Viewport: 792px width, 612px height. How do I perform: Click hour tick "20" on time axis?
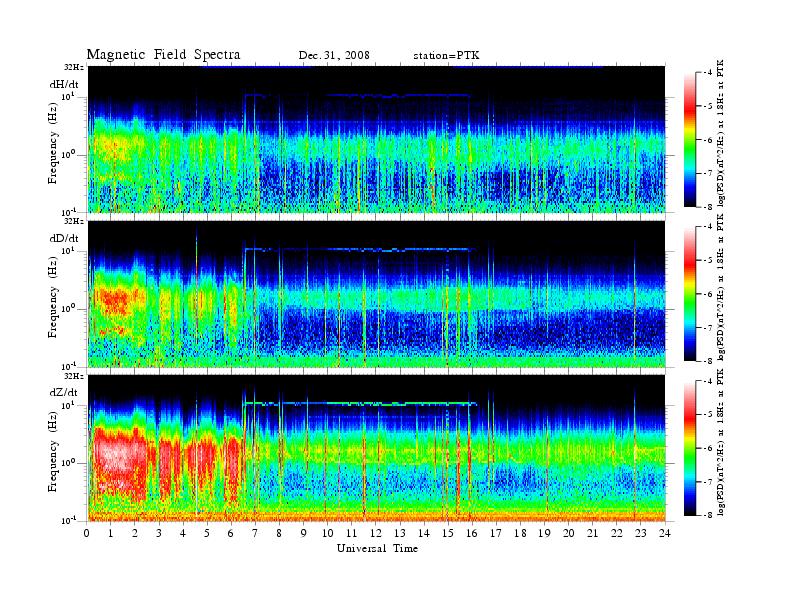(569, 534)
